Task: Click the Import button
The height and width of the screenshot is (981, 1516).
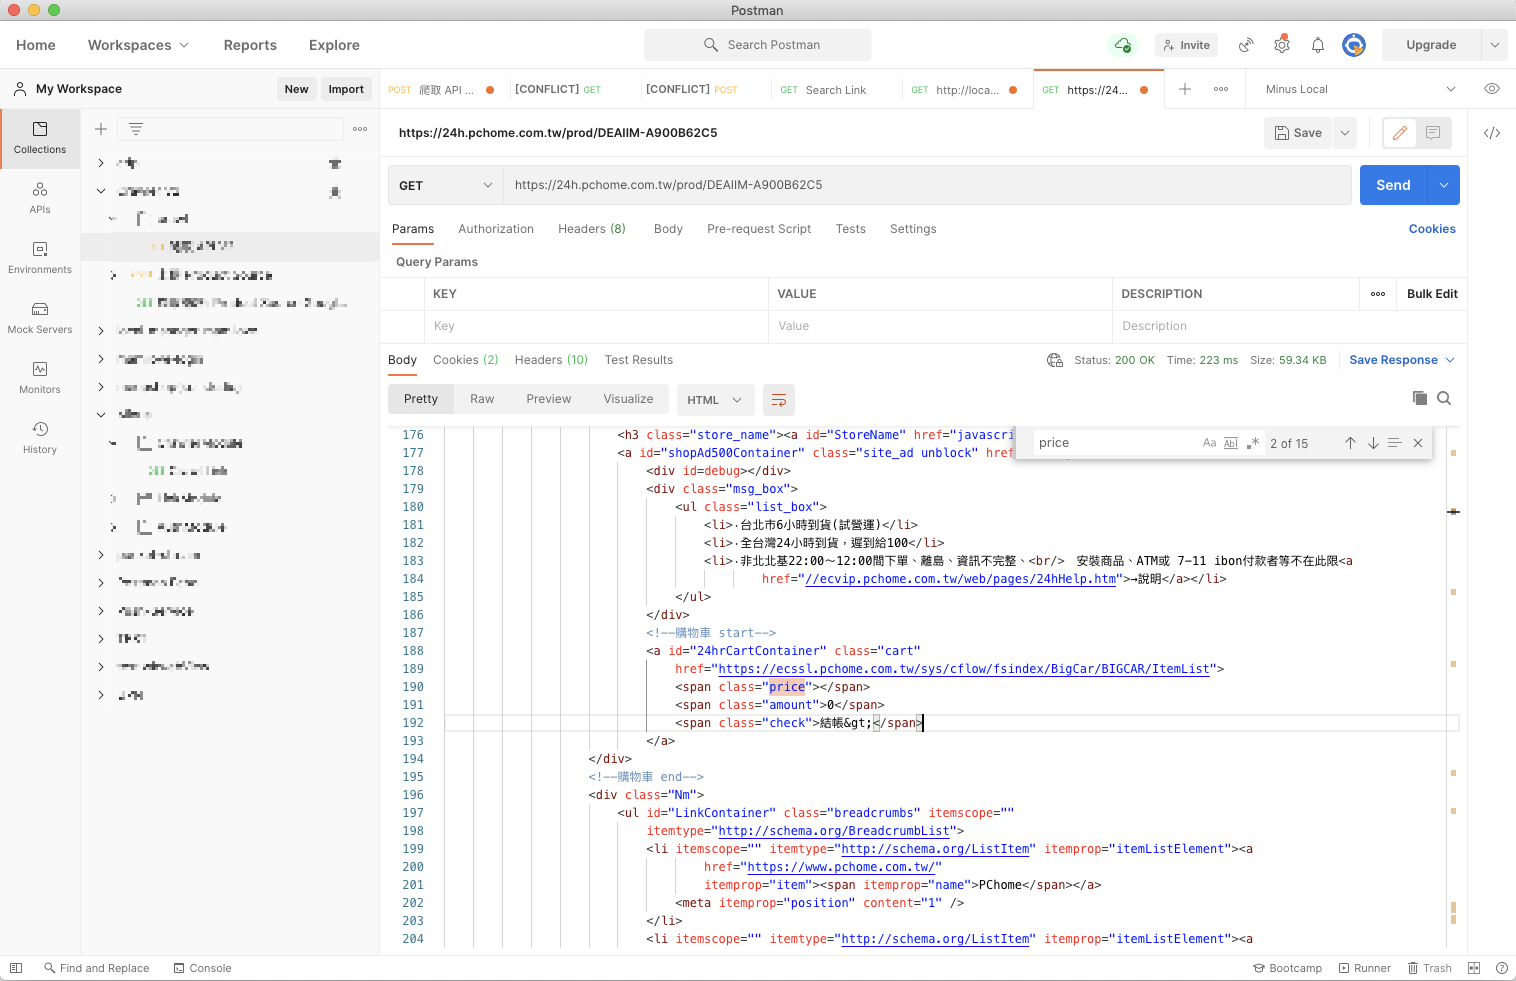Action: (346, 89)
